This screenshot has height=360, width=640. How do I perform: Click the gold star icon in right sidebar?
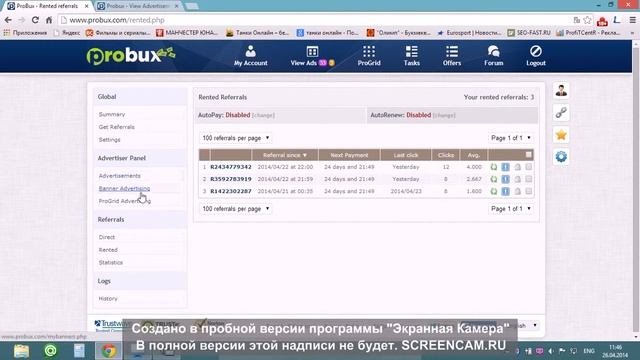[561, 135]
